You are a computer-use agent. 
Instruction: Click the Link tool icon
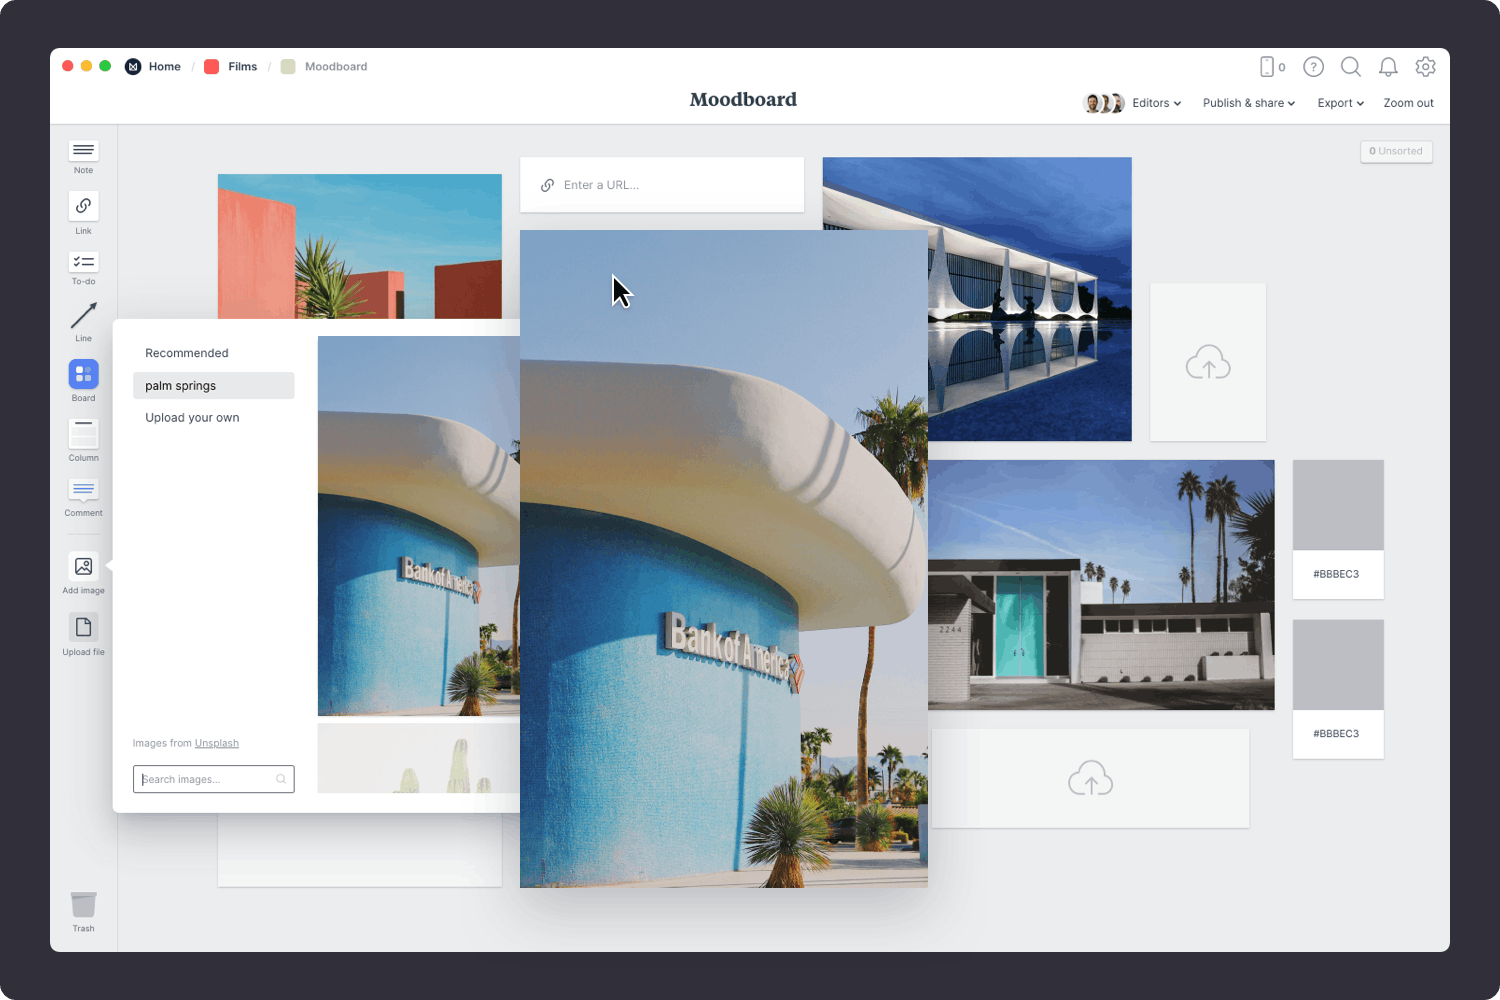pyautogui.click(x=83, y=206)
